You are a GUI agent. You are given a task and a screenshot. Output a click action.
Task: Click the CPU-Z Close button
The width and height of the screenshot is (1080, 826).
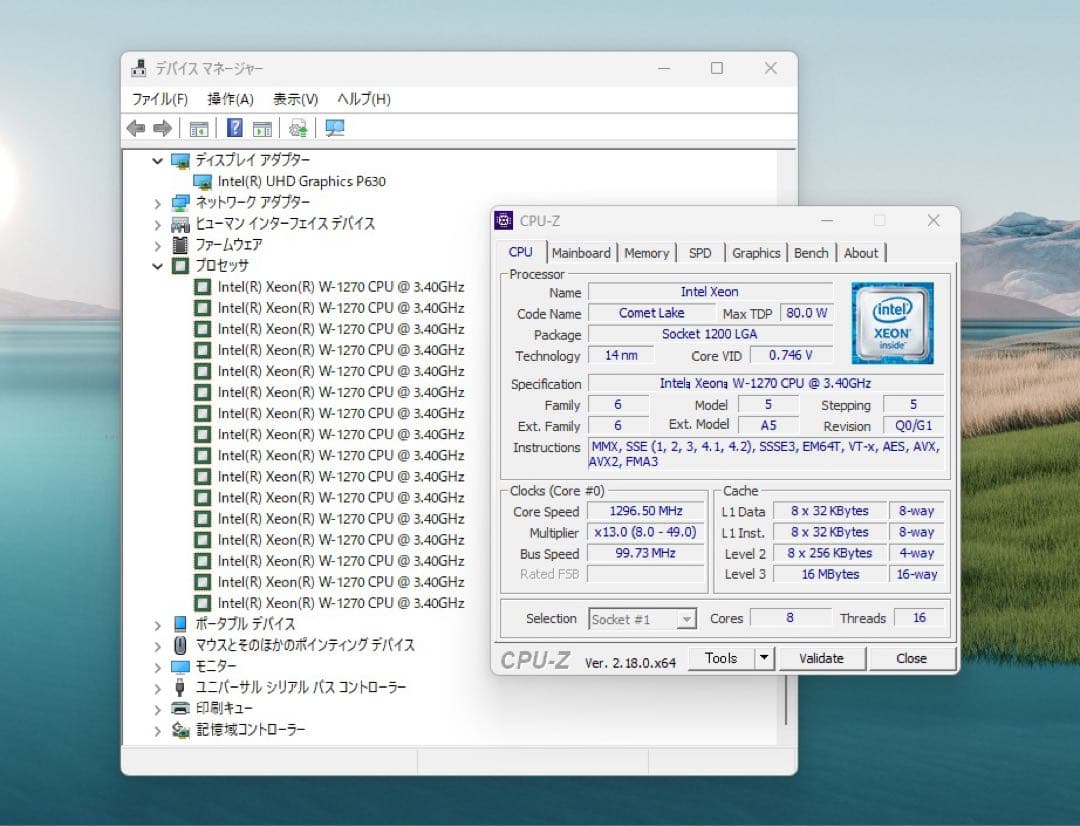[911, 658]
